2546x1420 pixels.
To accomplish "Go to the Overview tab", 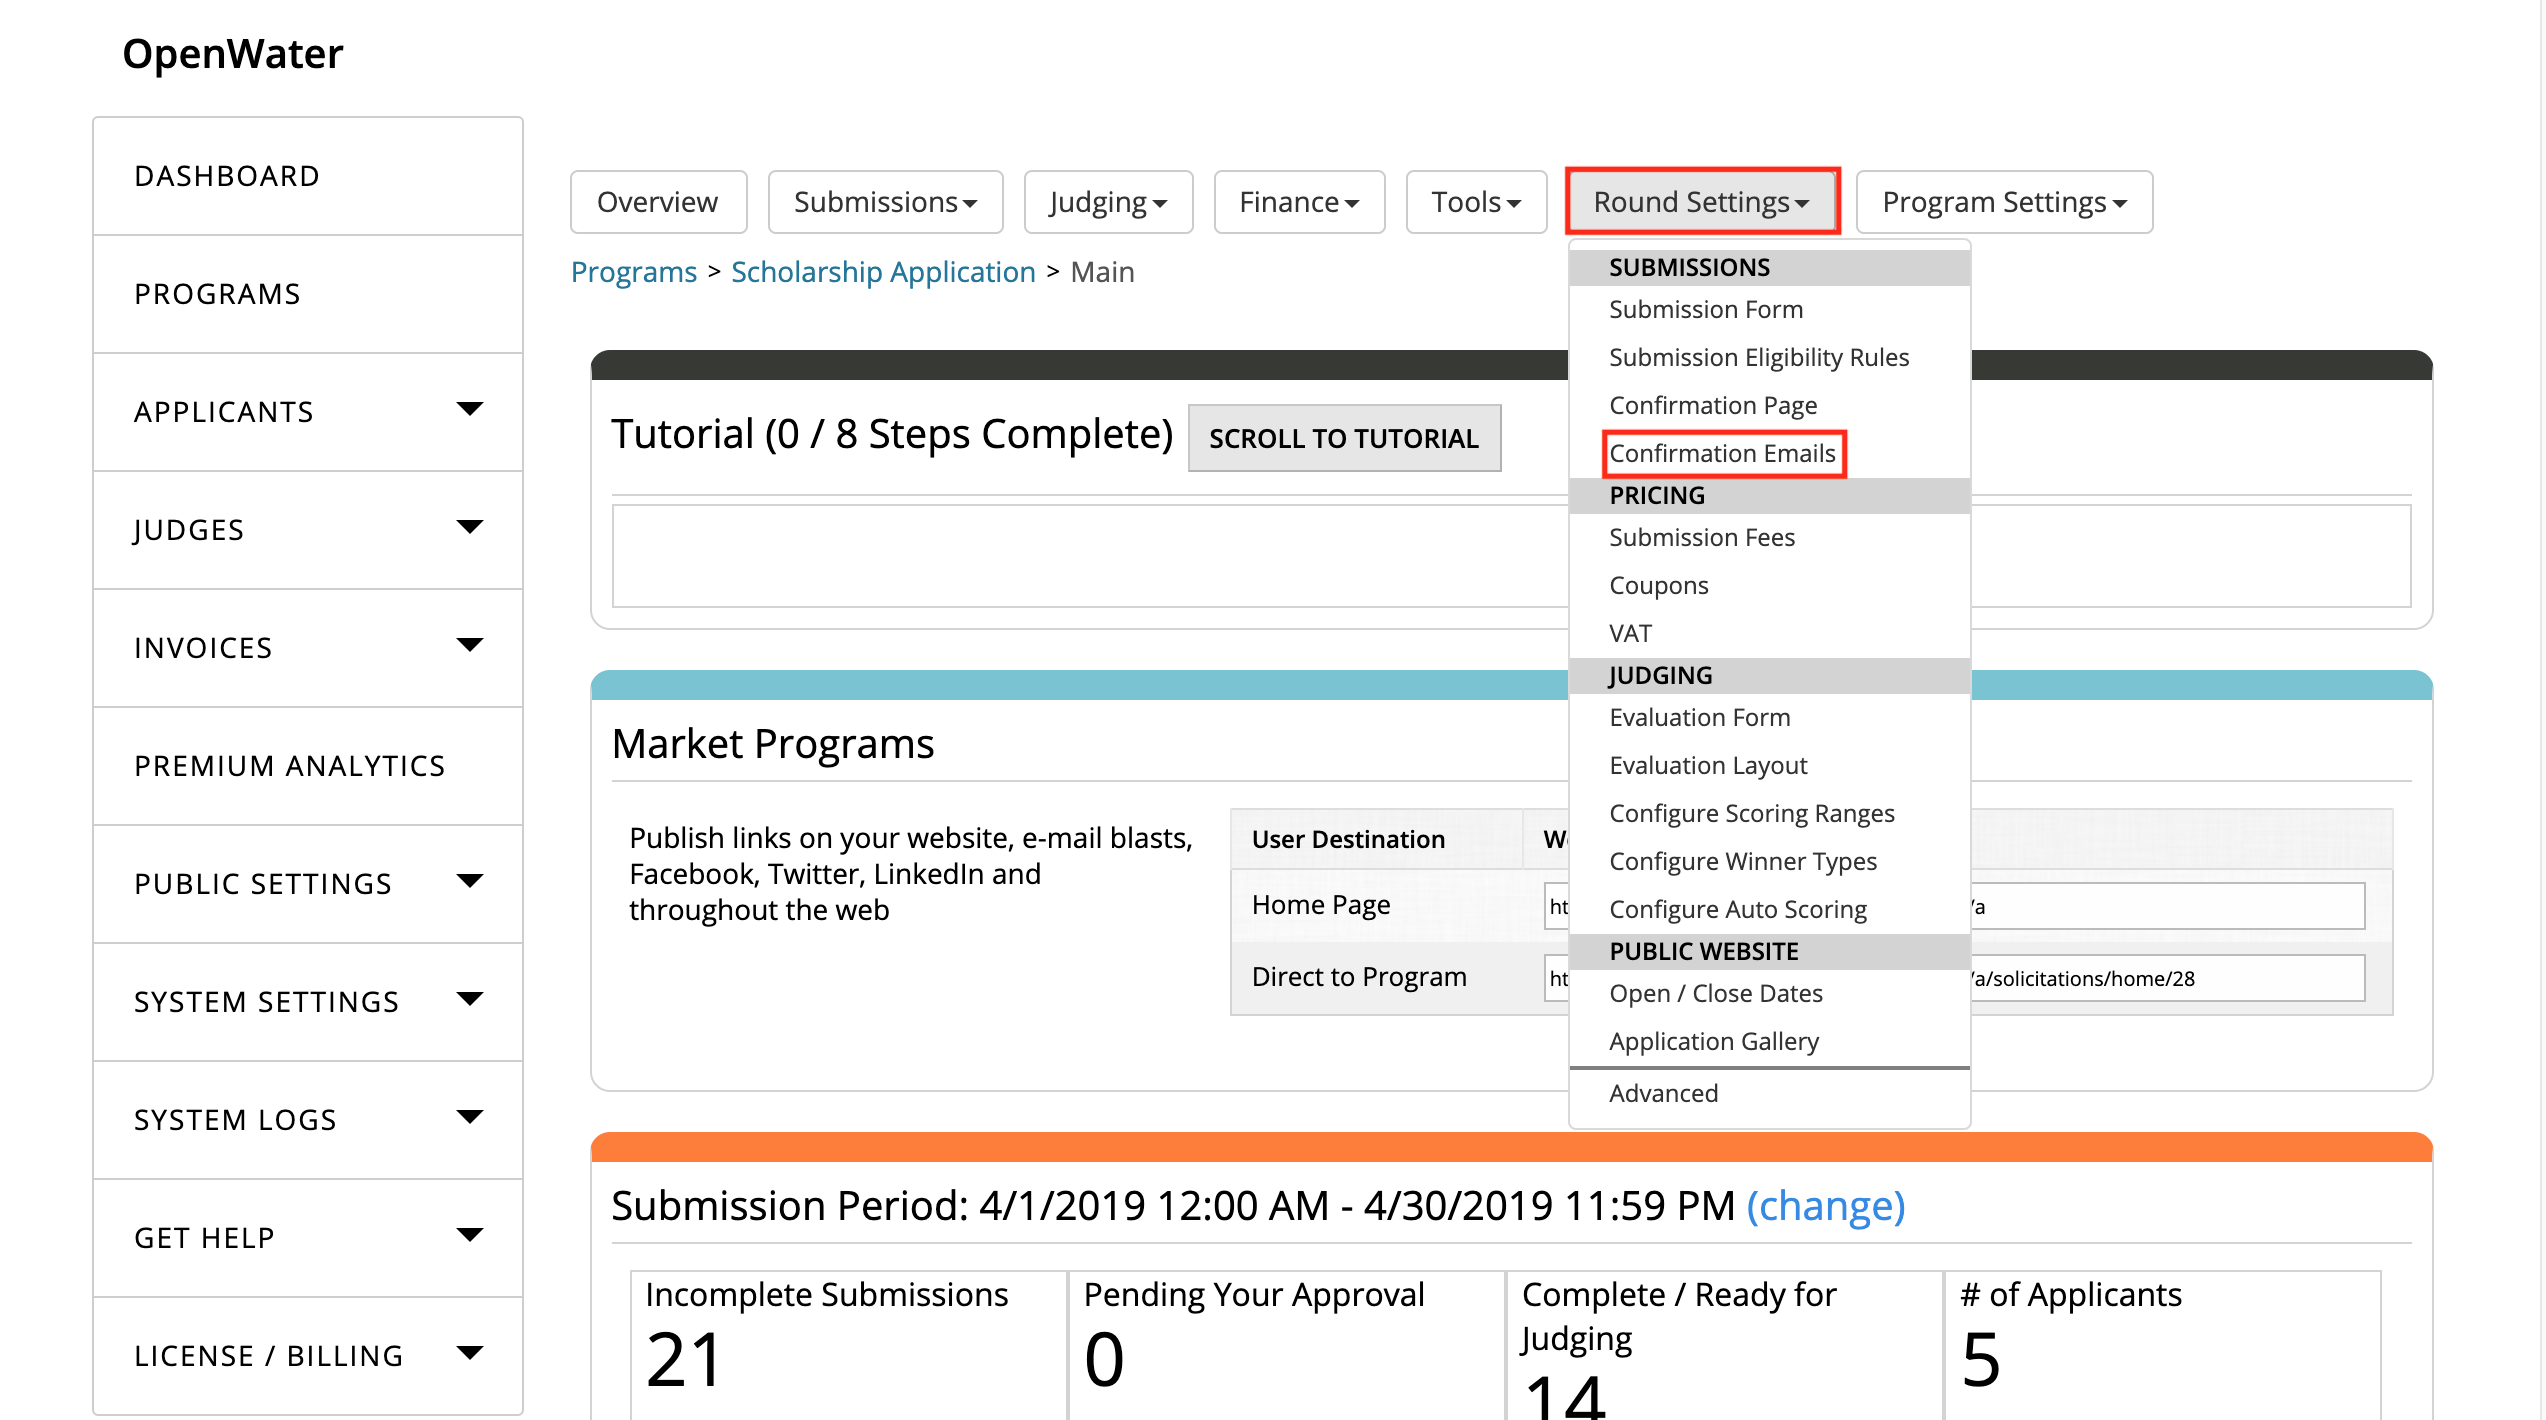I will tap(658, 202).
